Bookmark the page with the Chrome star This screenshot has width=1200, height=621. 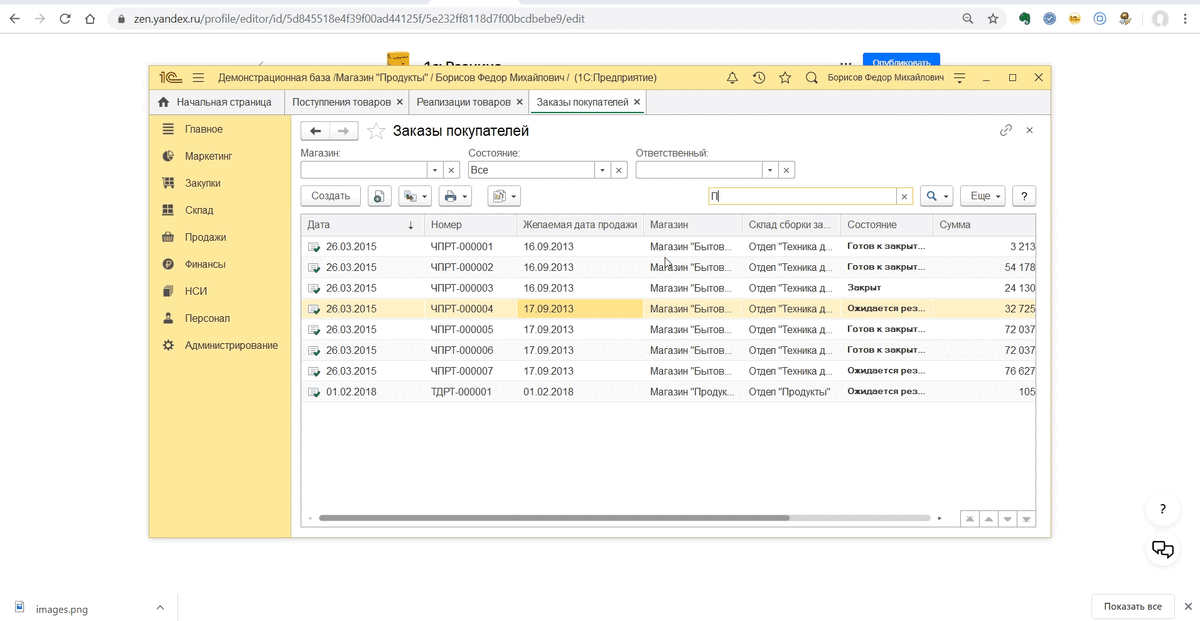coord(993,19)
